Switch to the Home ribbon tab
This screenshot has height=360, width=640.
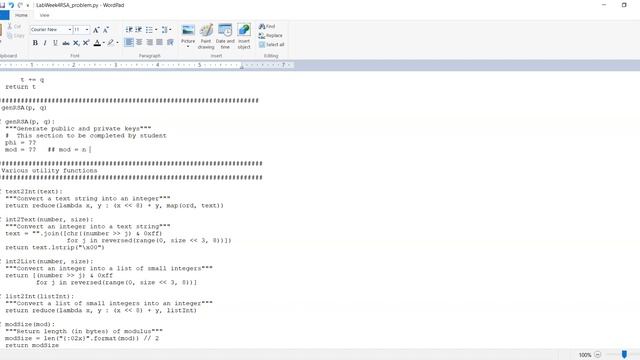21,15
